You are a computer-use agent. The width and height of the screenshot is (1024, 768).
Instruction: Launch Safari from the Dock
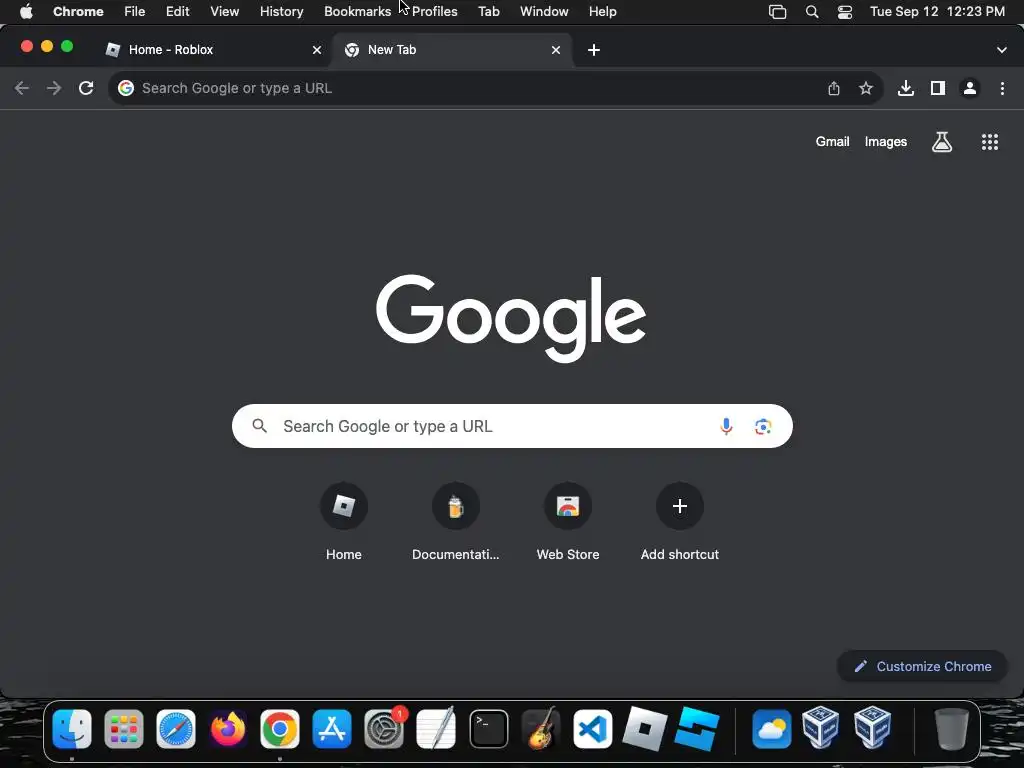[x=176, y=729]
